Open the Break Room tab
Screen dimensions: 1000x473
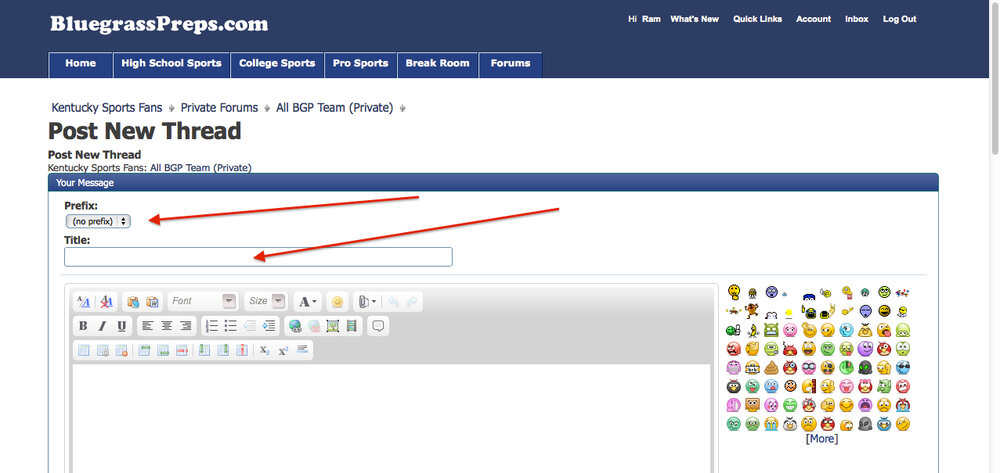[438, 64]
